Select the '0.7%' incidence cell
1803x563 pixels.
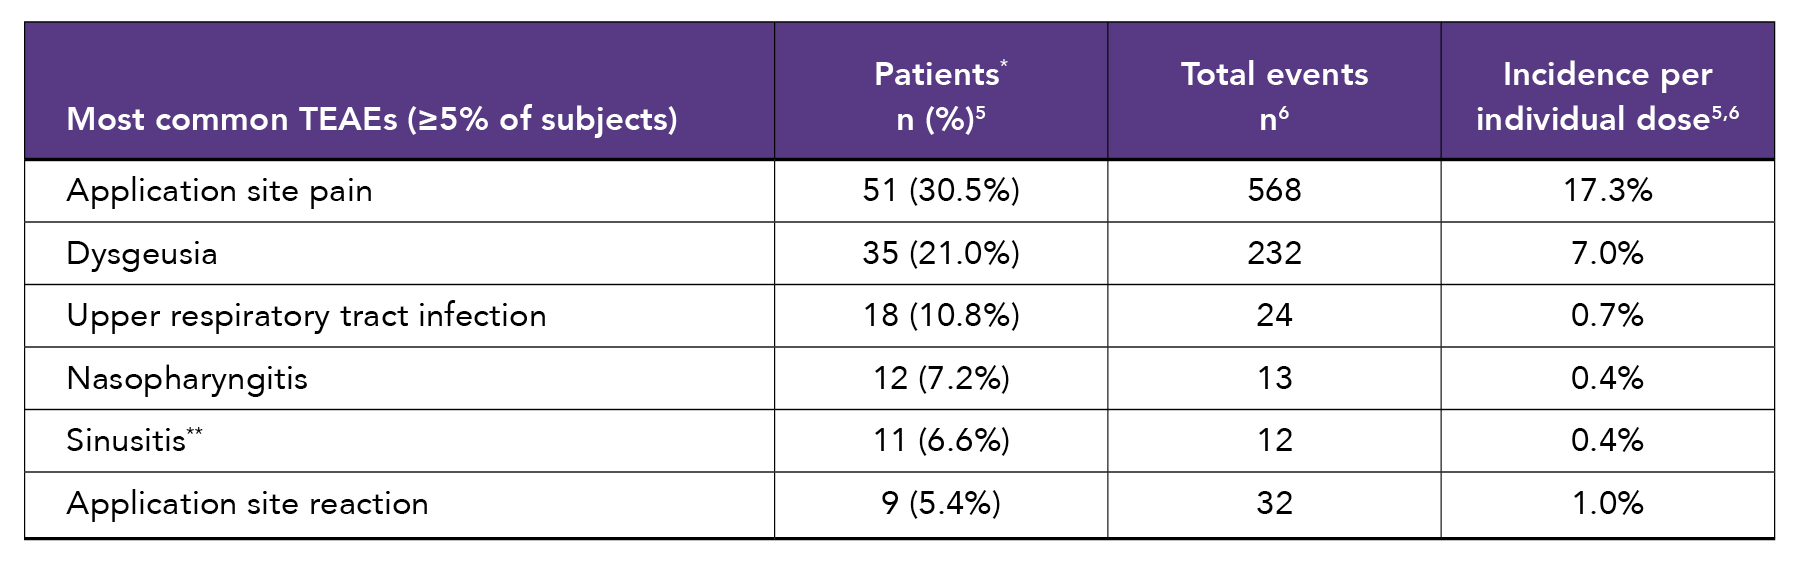tap(1607, 316)
